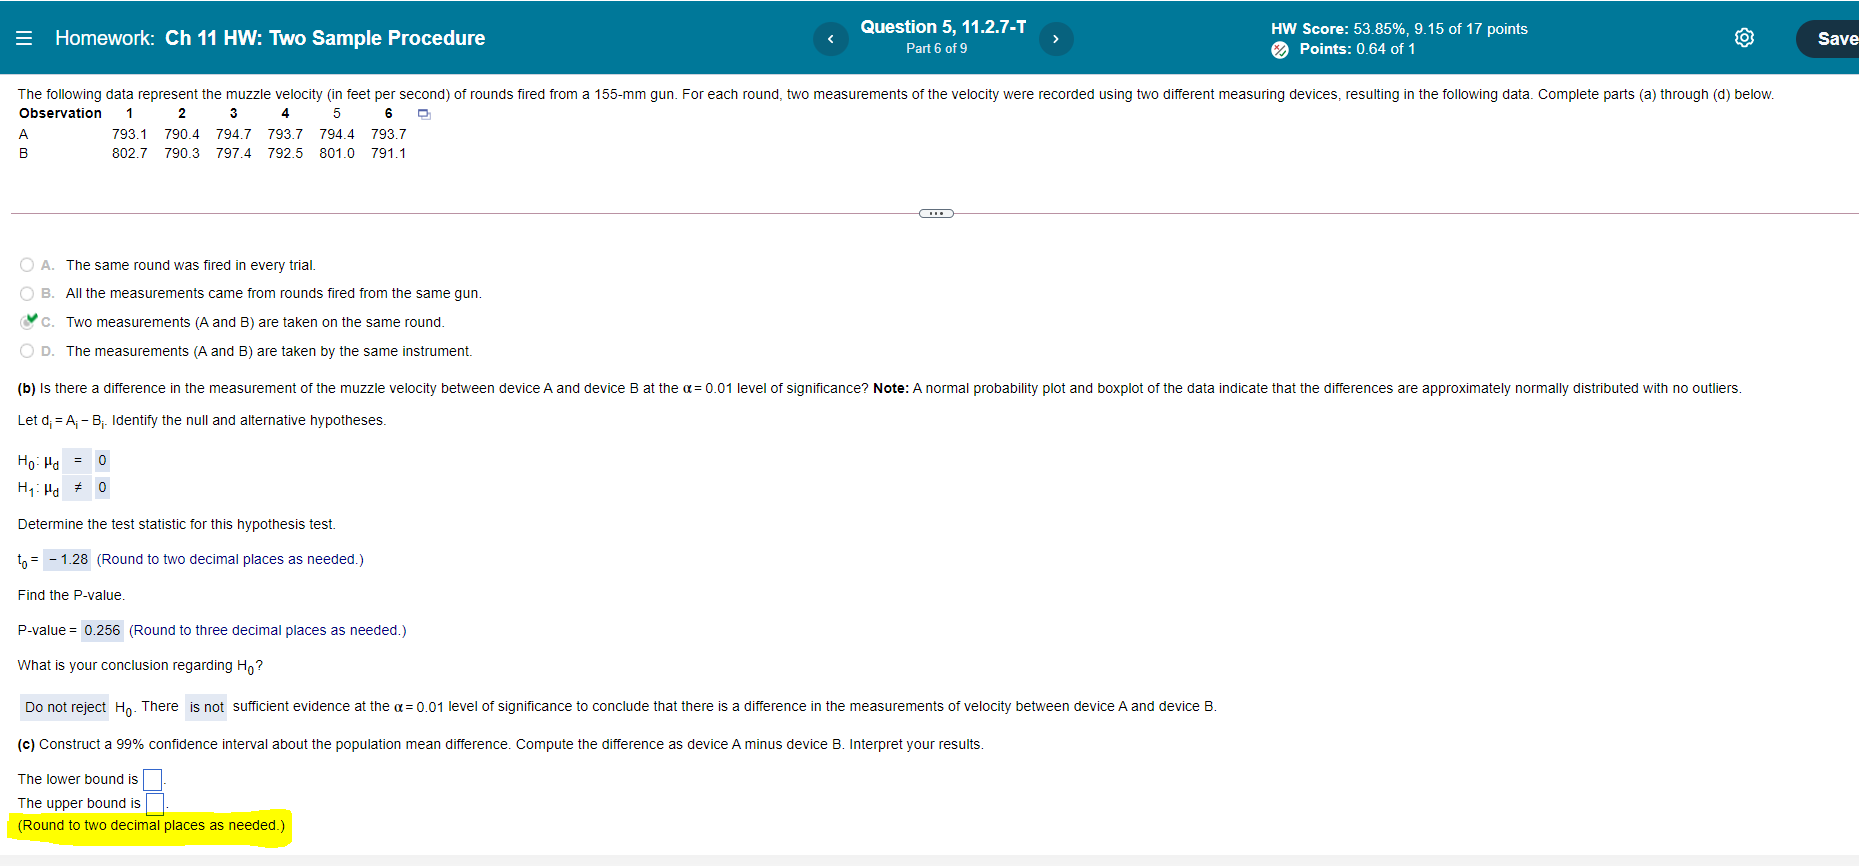The image size is (1859, 866).
Task: Click the 'Part 6 of 9' label
Action: pyautogui.click(x=936, y=48)
